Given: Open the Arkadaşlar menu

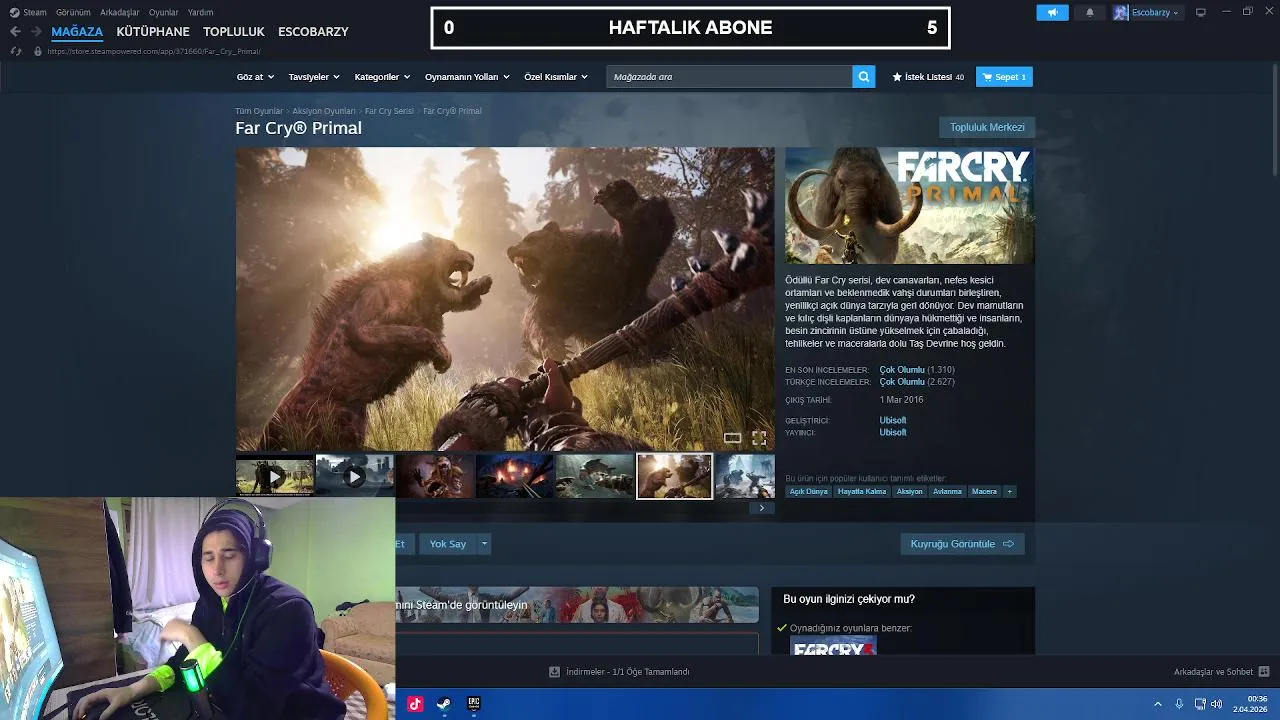Looking at the screenshot, I should 120,12.
